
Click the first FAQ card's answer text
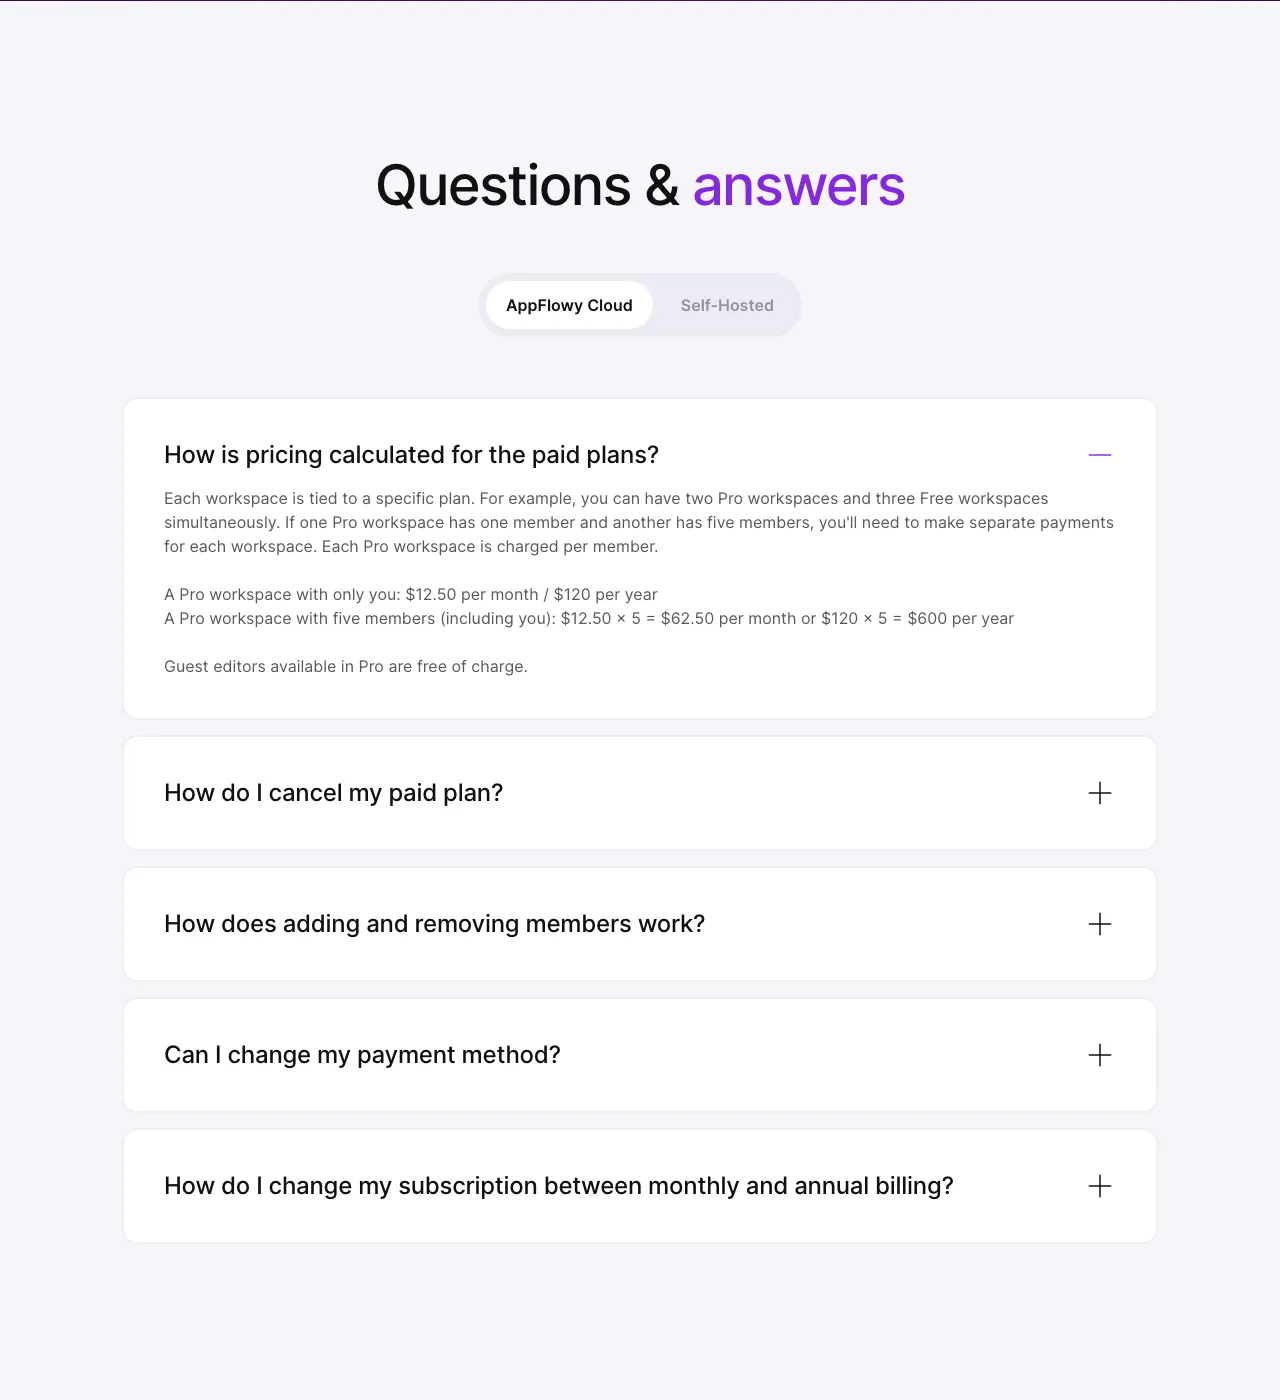click(x=638, y=522)
